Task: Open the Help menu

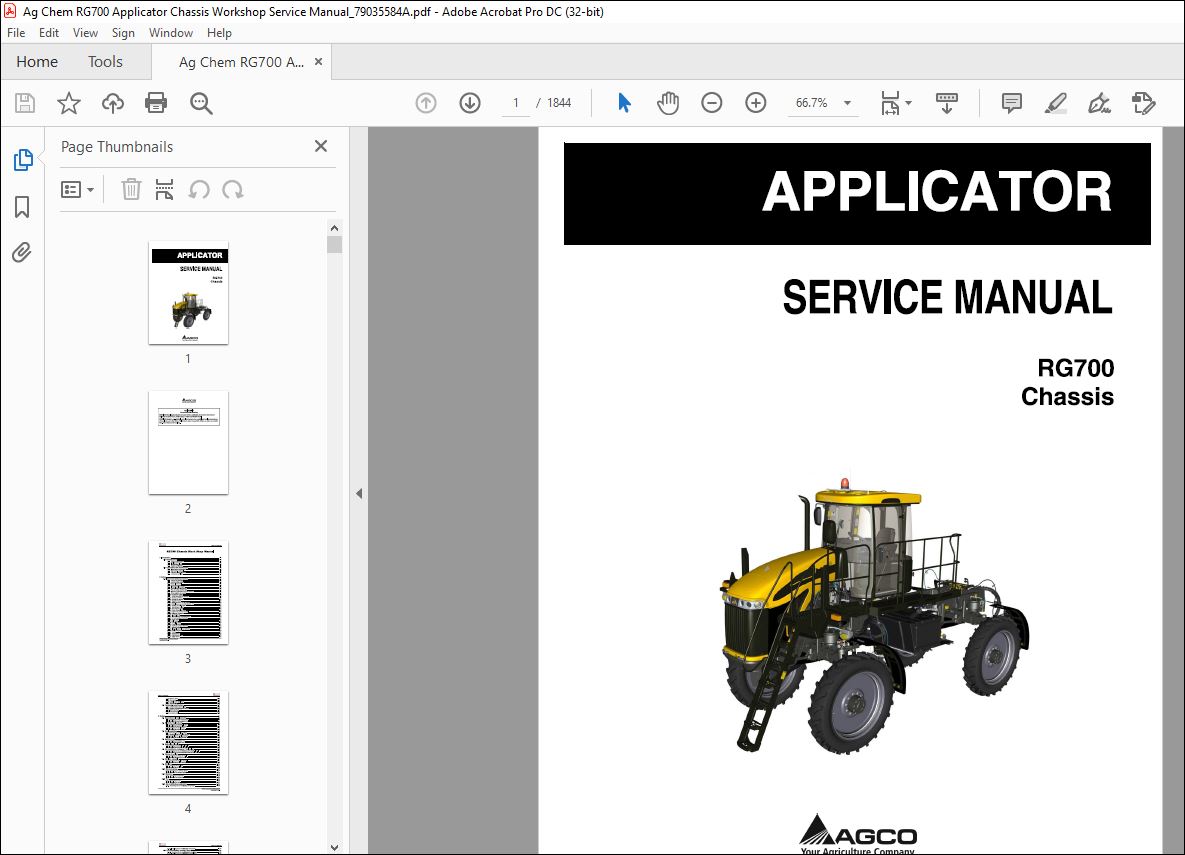Action: point(219,33)
